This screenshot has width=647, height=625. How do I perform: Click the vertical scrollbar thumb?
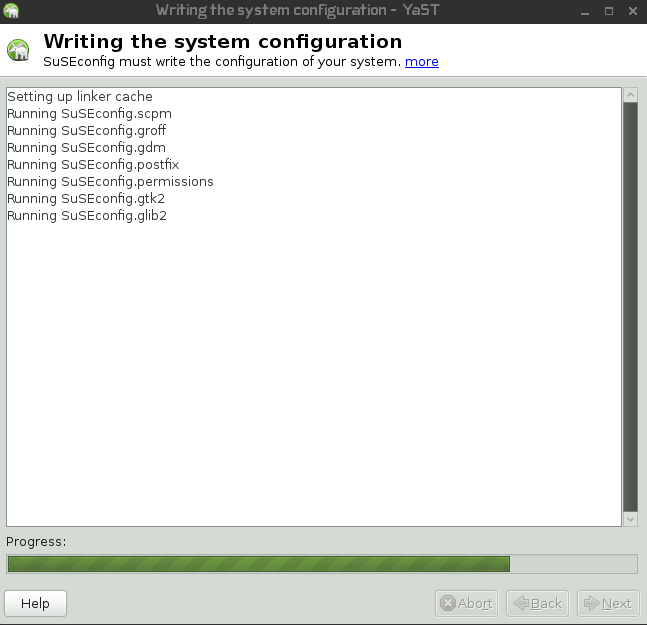click(630, 307)
